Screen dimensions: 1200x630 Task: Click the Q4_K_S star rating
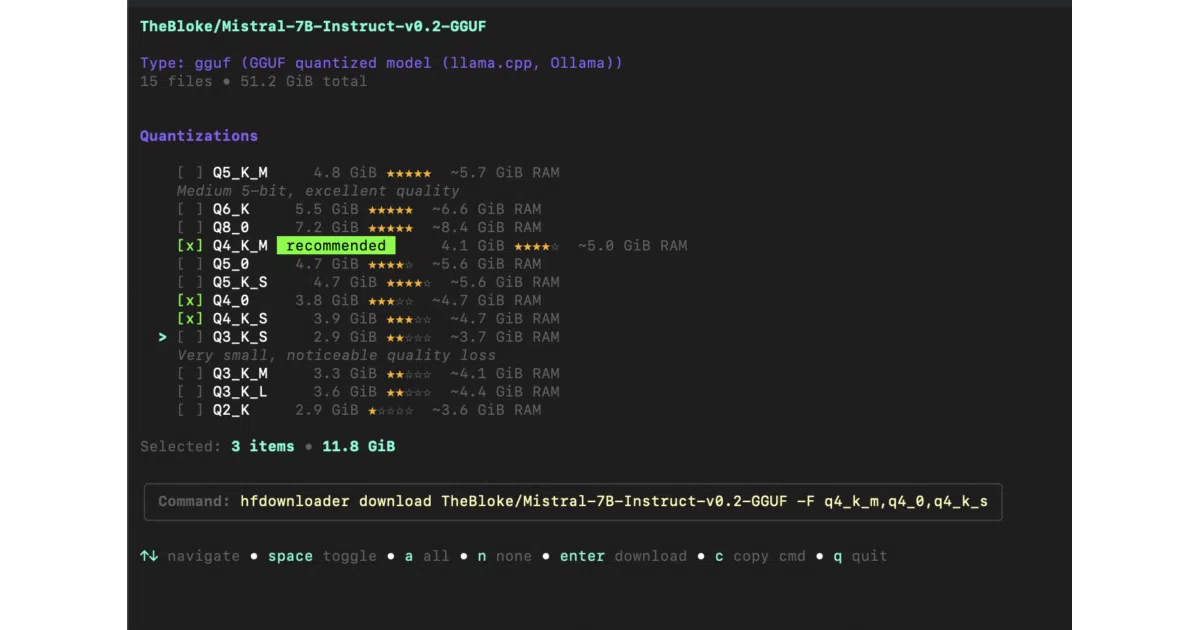[x=409, y=319]
